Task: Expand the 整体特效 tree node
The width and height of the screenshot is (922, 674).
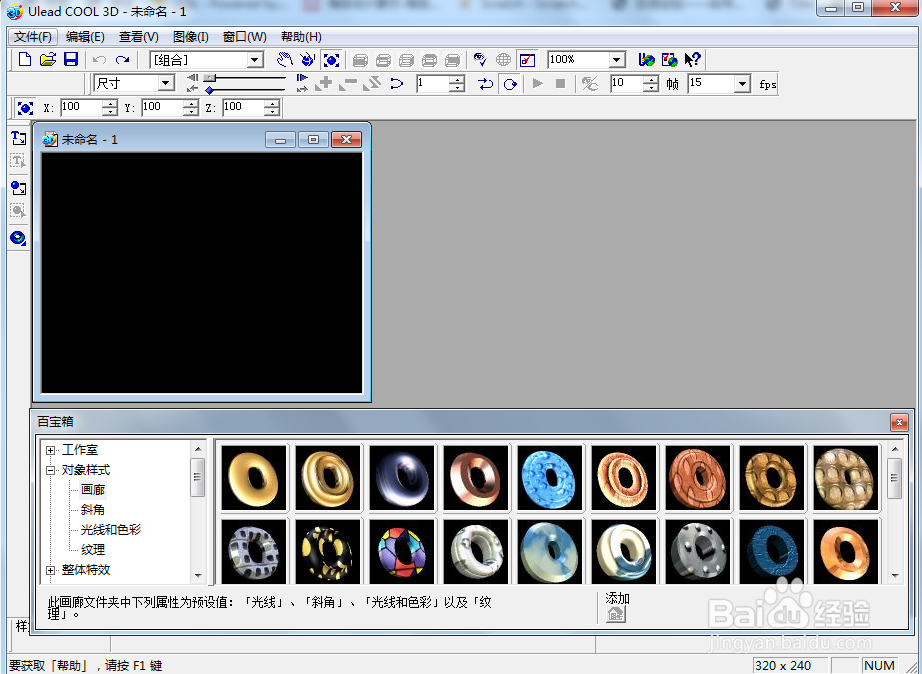Action: [51, 570]
